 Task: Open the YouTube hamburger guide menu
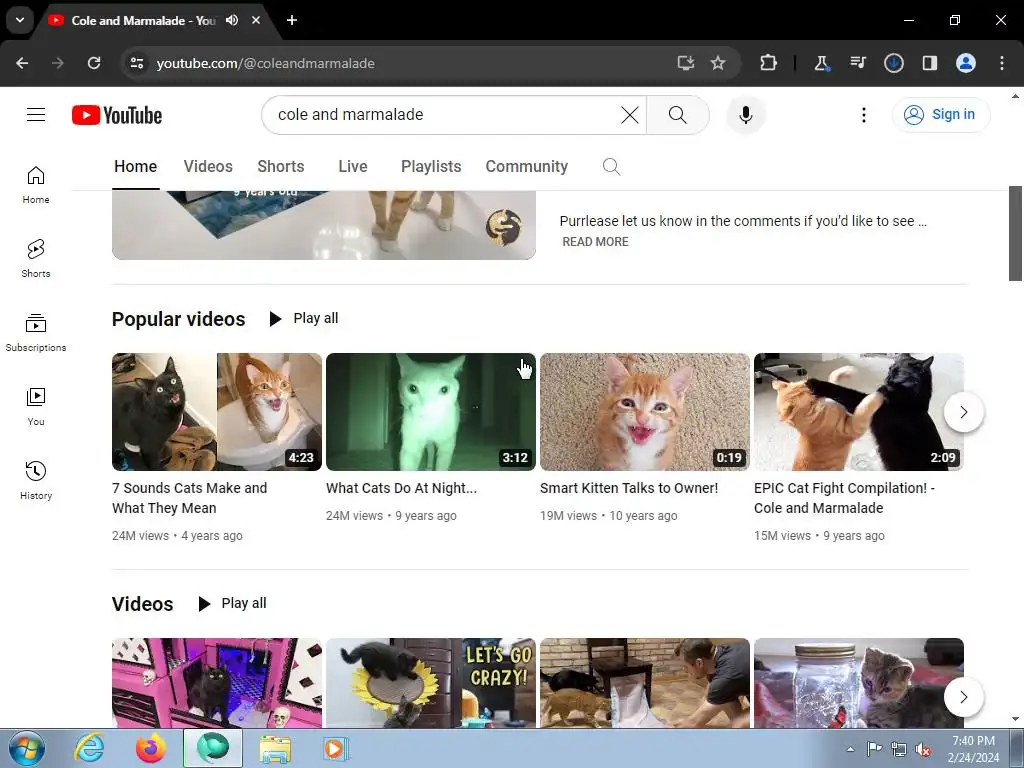click(36, 115)
